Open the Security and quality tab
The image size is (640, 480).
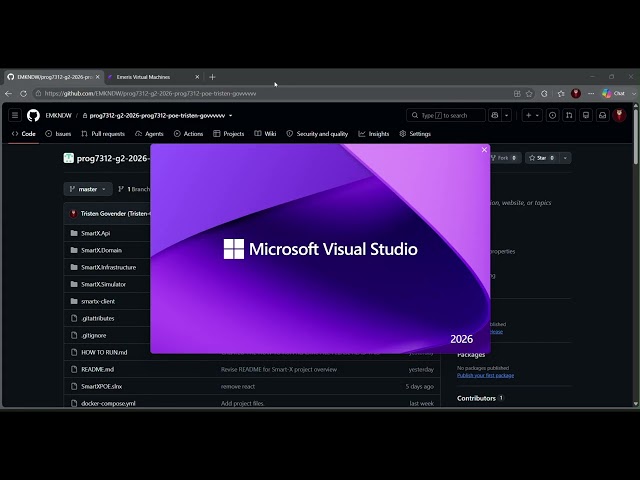(x=317, y=134)
